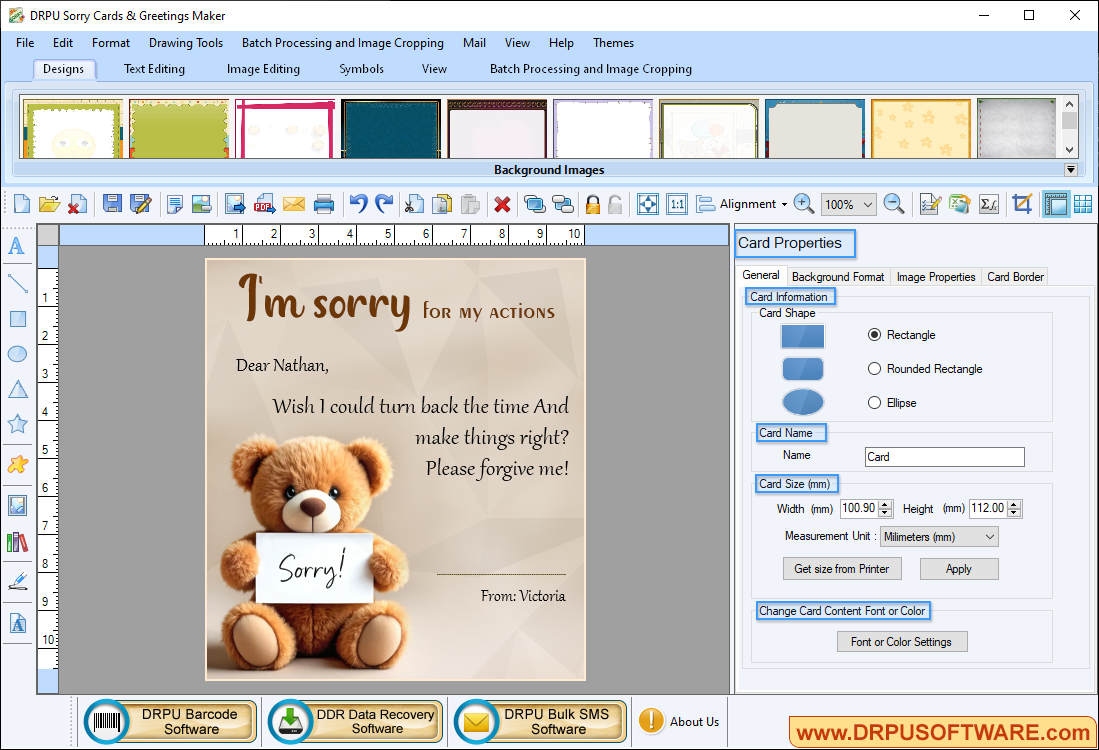Open the zoom percentage combo box

(x=848, y=203)
